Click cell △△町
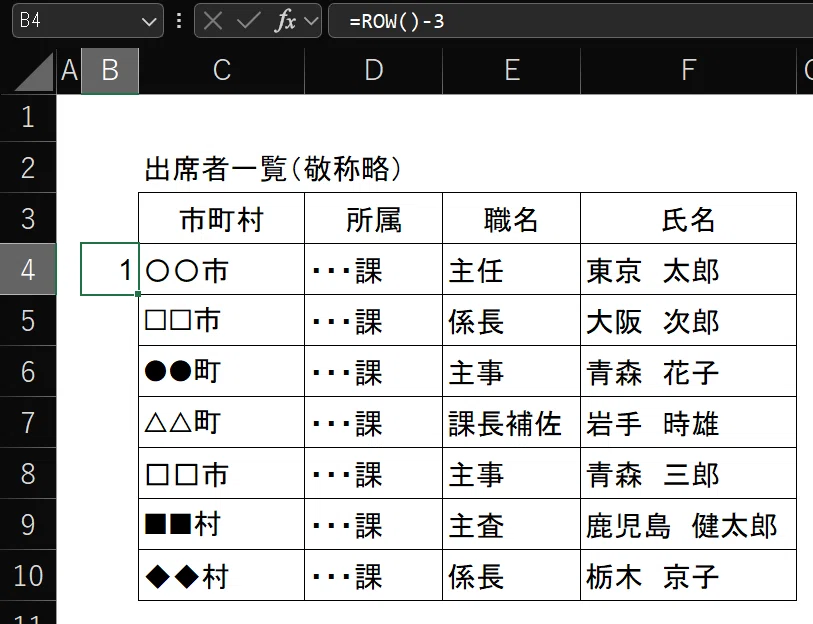Screen dimensions: 813x624 (x=221, y=422)
